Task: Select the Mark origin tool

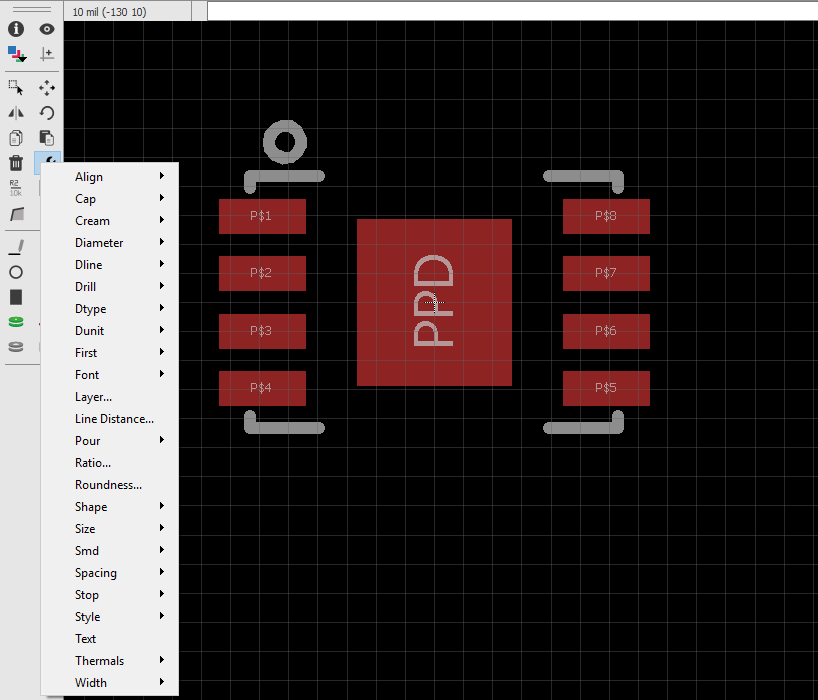Action: (x=46, y=53)
